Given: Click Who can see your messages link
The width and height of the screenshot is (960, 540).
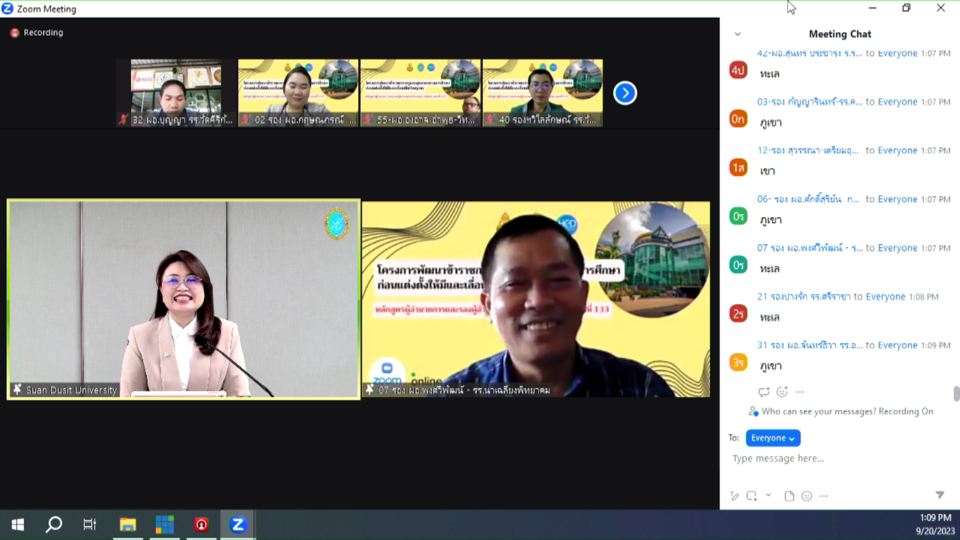Looking at the screenshot, I should pyautogui.click(x=847, y=411).
